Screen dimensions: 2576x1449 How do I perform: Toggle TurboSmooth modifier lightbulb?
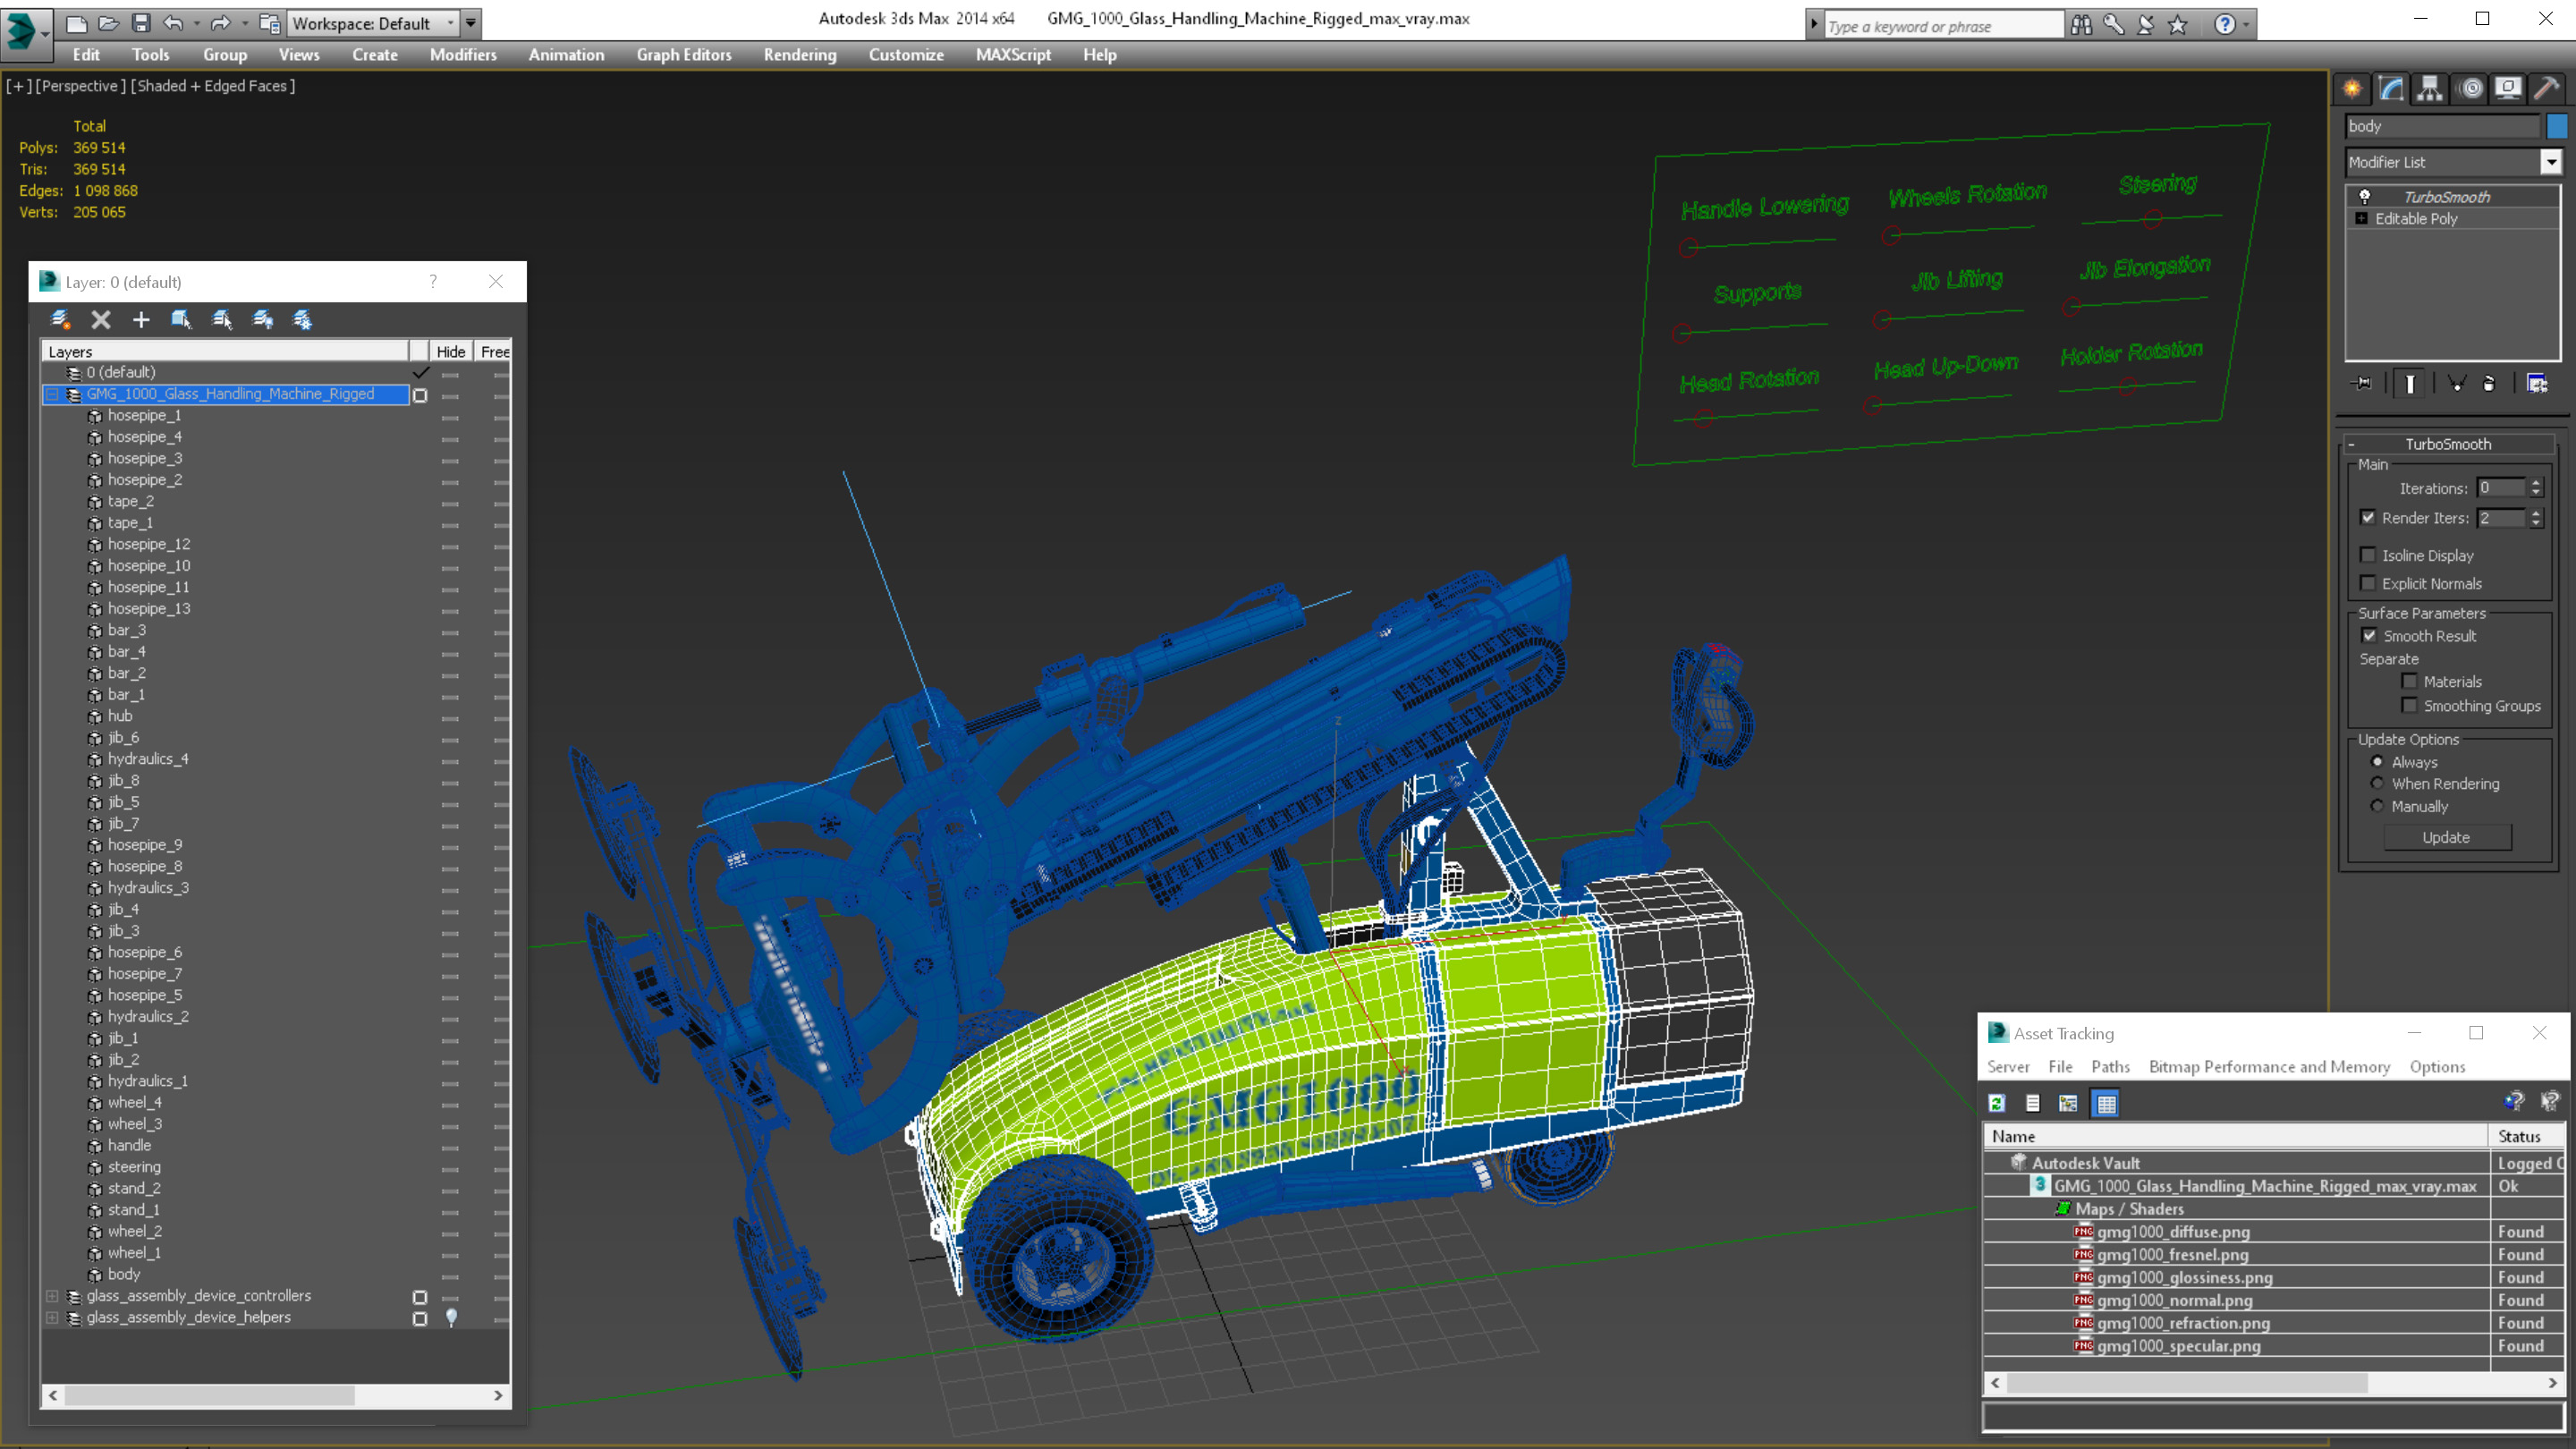[2365, 196]
